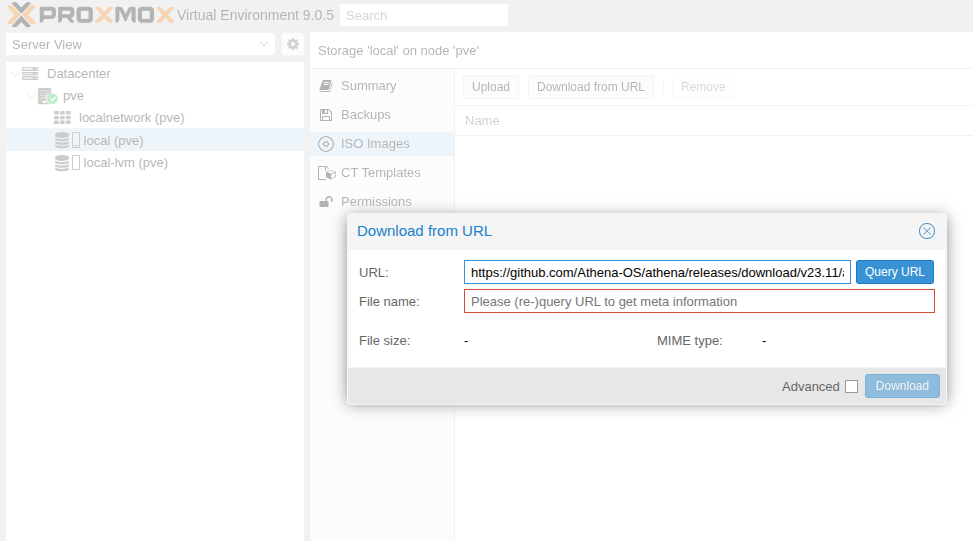Click the localnetwork grid icon
The width and height of the screenshot is (973, 541).
click(x=62, y=118)
